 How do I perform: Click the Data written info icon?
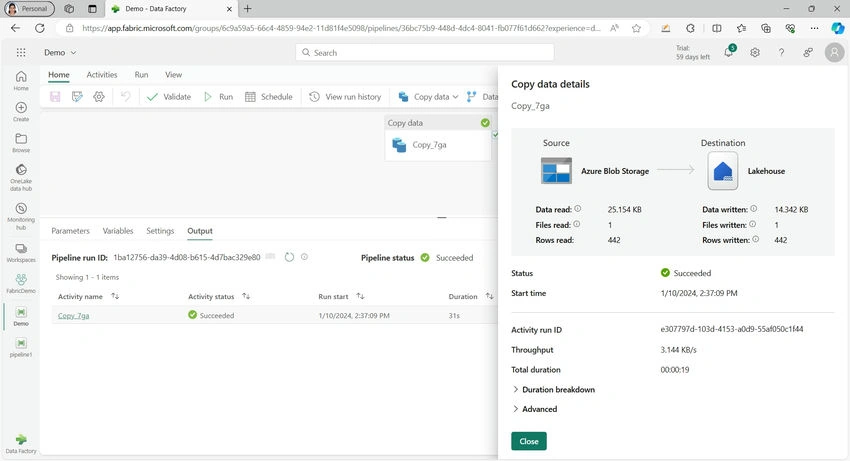tap(754, 209)
